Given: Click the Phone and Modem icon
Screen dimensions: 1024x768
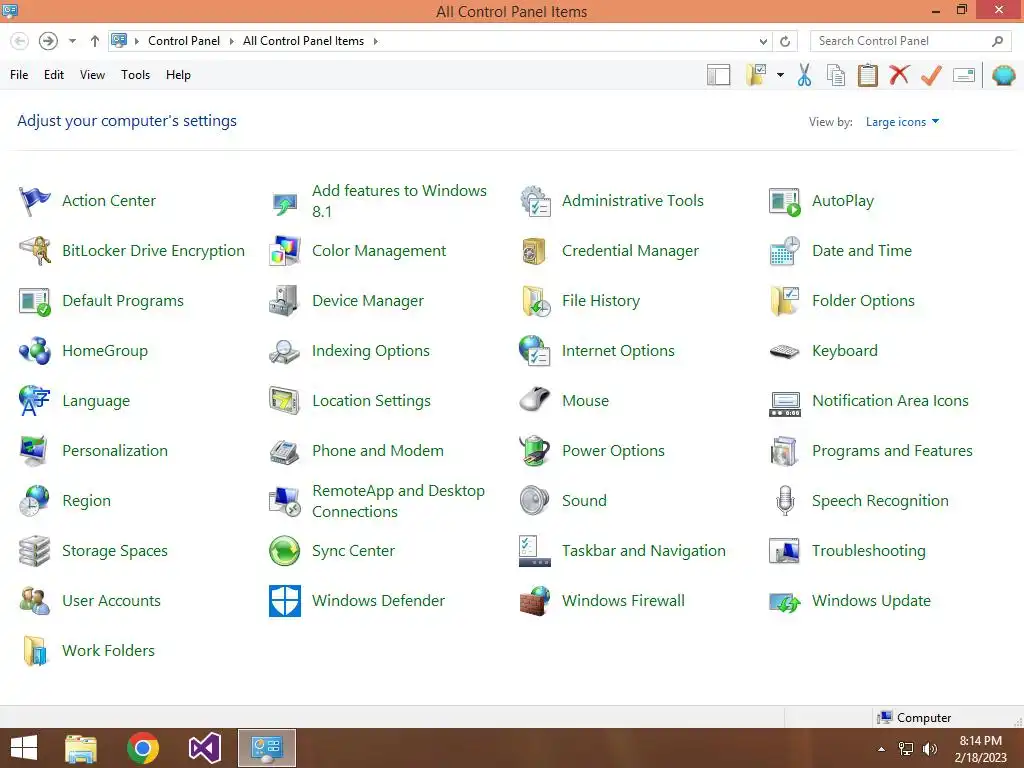Looking at the screenshot, I should (285, 451).
